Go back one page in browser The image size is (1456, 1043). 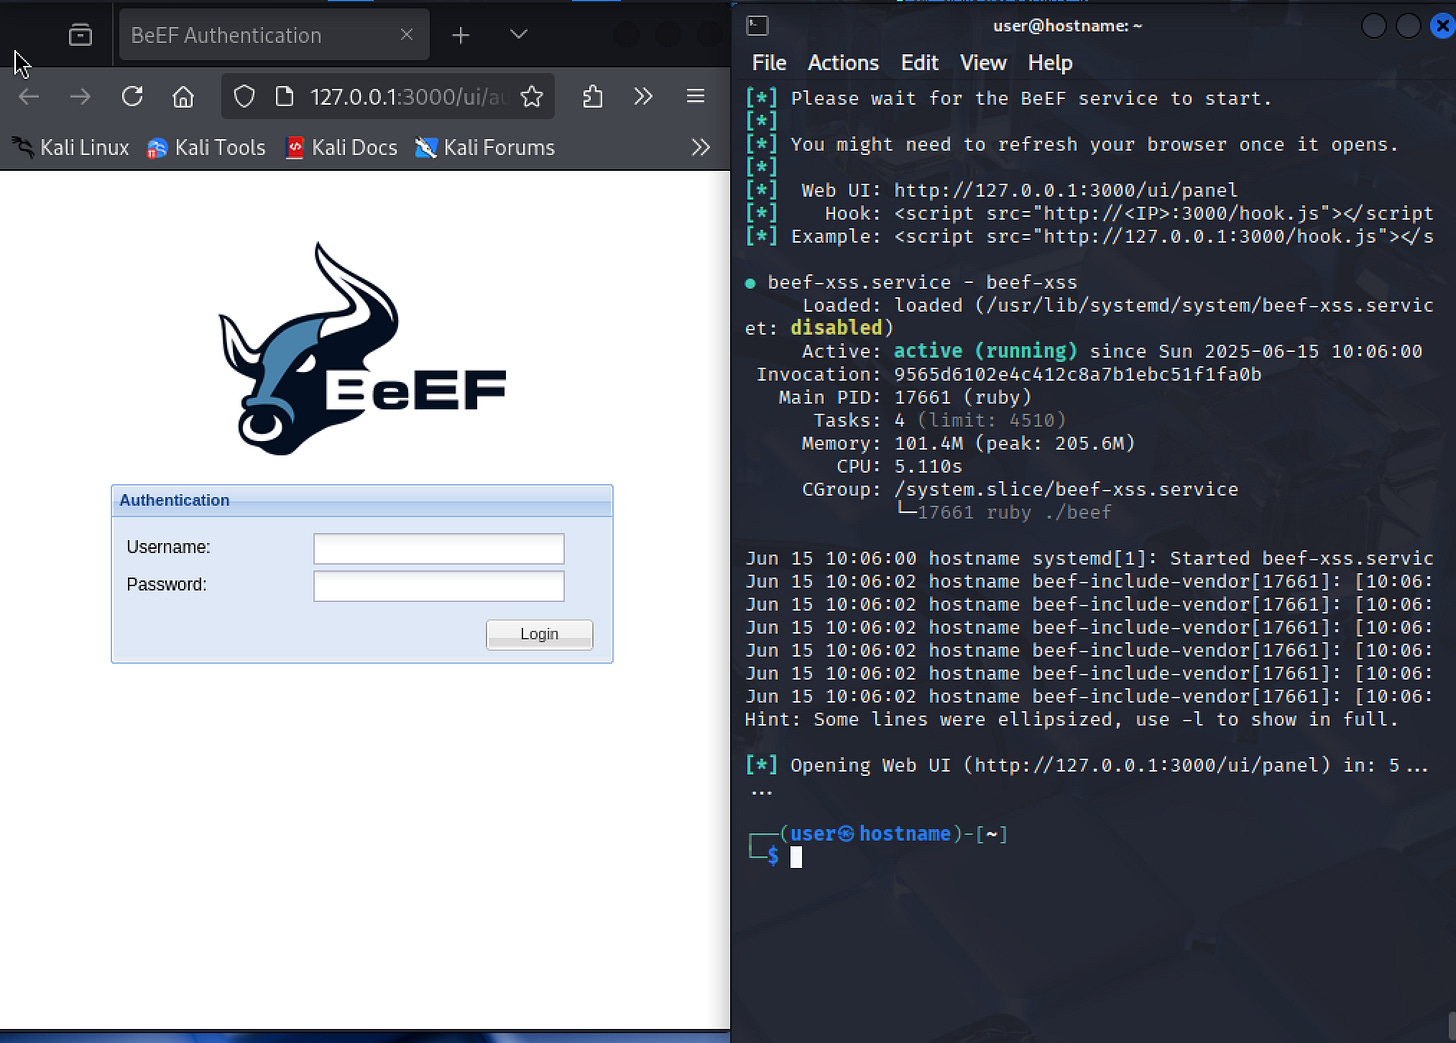tap(29, 96)
